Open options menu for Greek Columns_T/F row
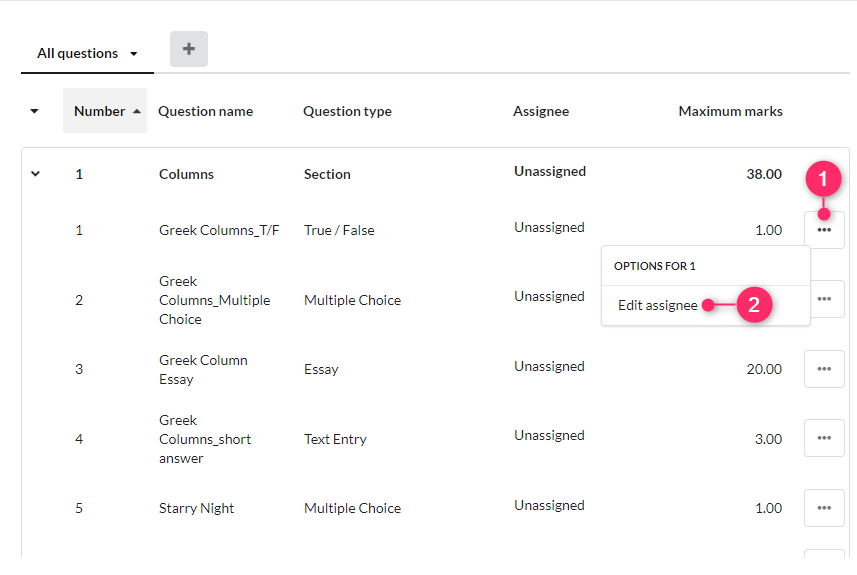The image size is (857, 575). click(824, 230)
